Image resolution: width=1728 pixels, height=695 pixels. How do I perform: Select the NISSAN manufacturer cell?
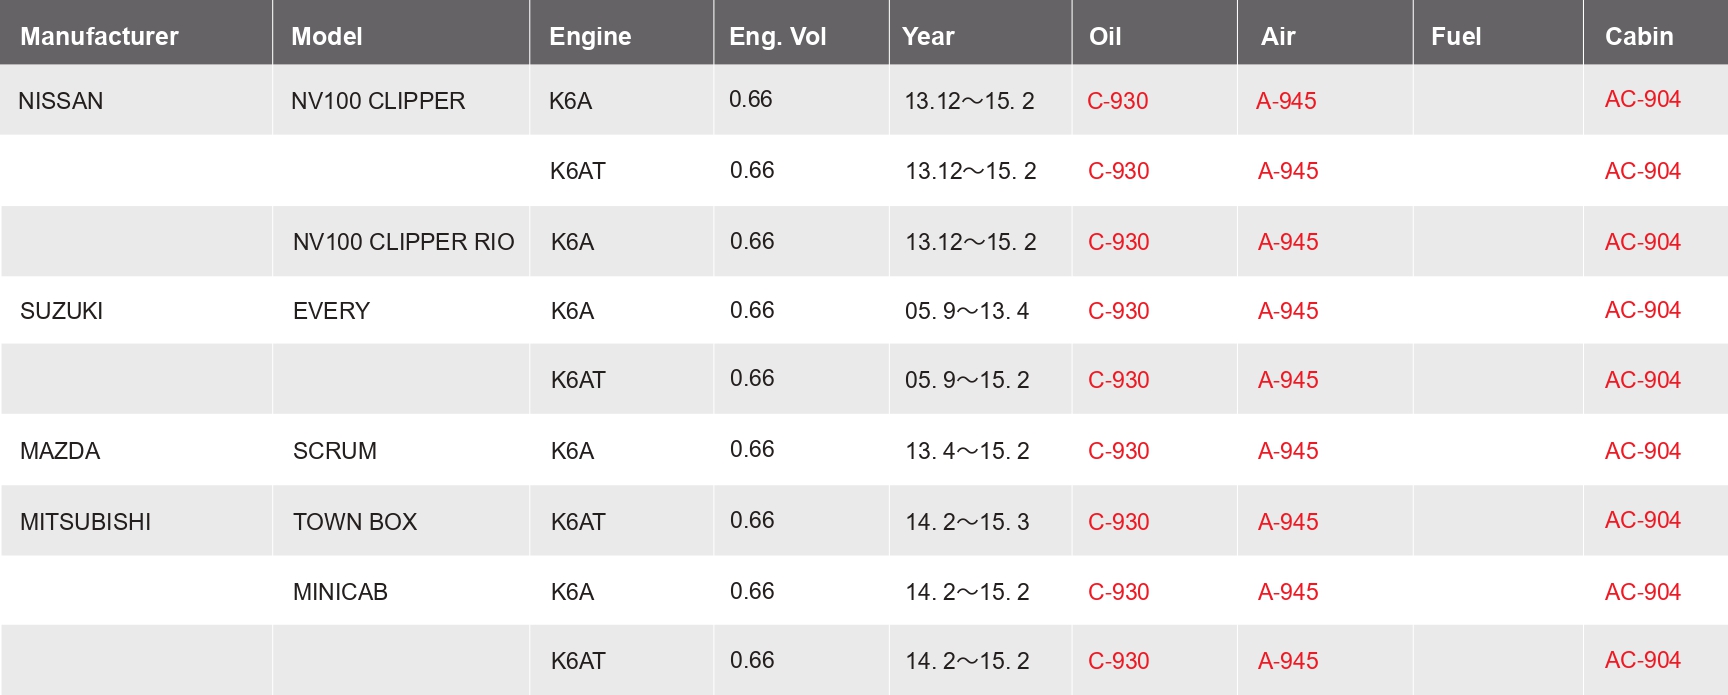click(61, 101)
